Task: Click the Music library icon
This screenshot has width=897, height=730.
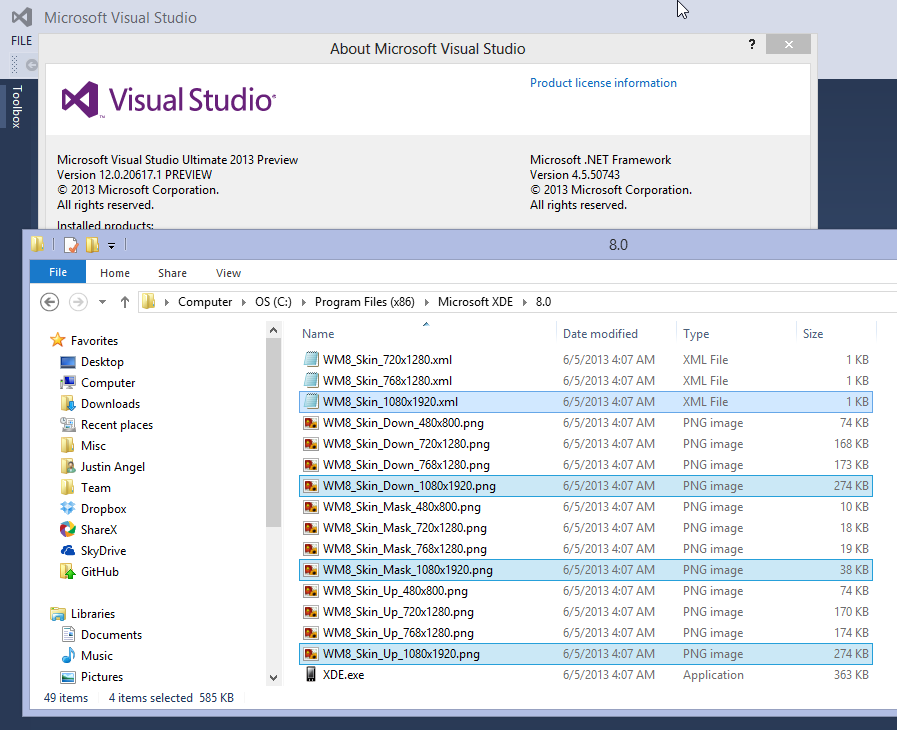Action: (x=68, y=655)
